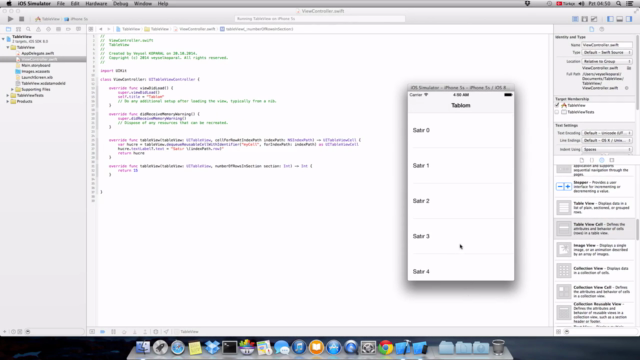Click the Name field ViewController.swift
The width and height of the screenshot is (640, 360).
(x=607, y=45)
